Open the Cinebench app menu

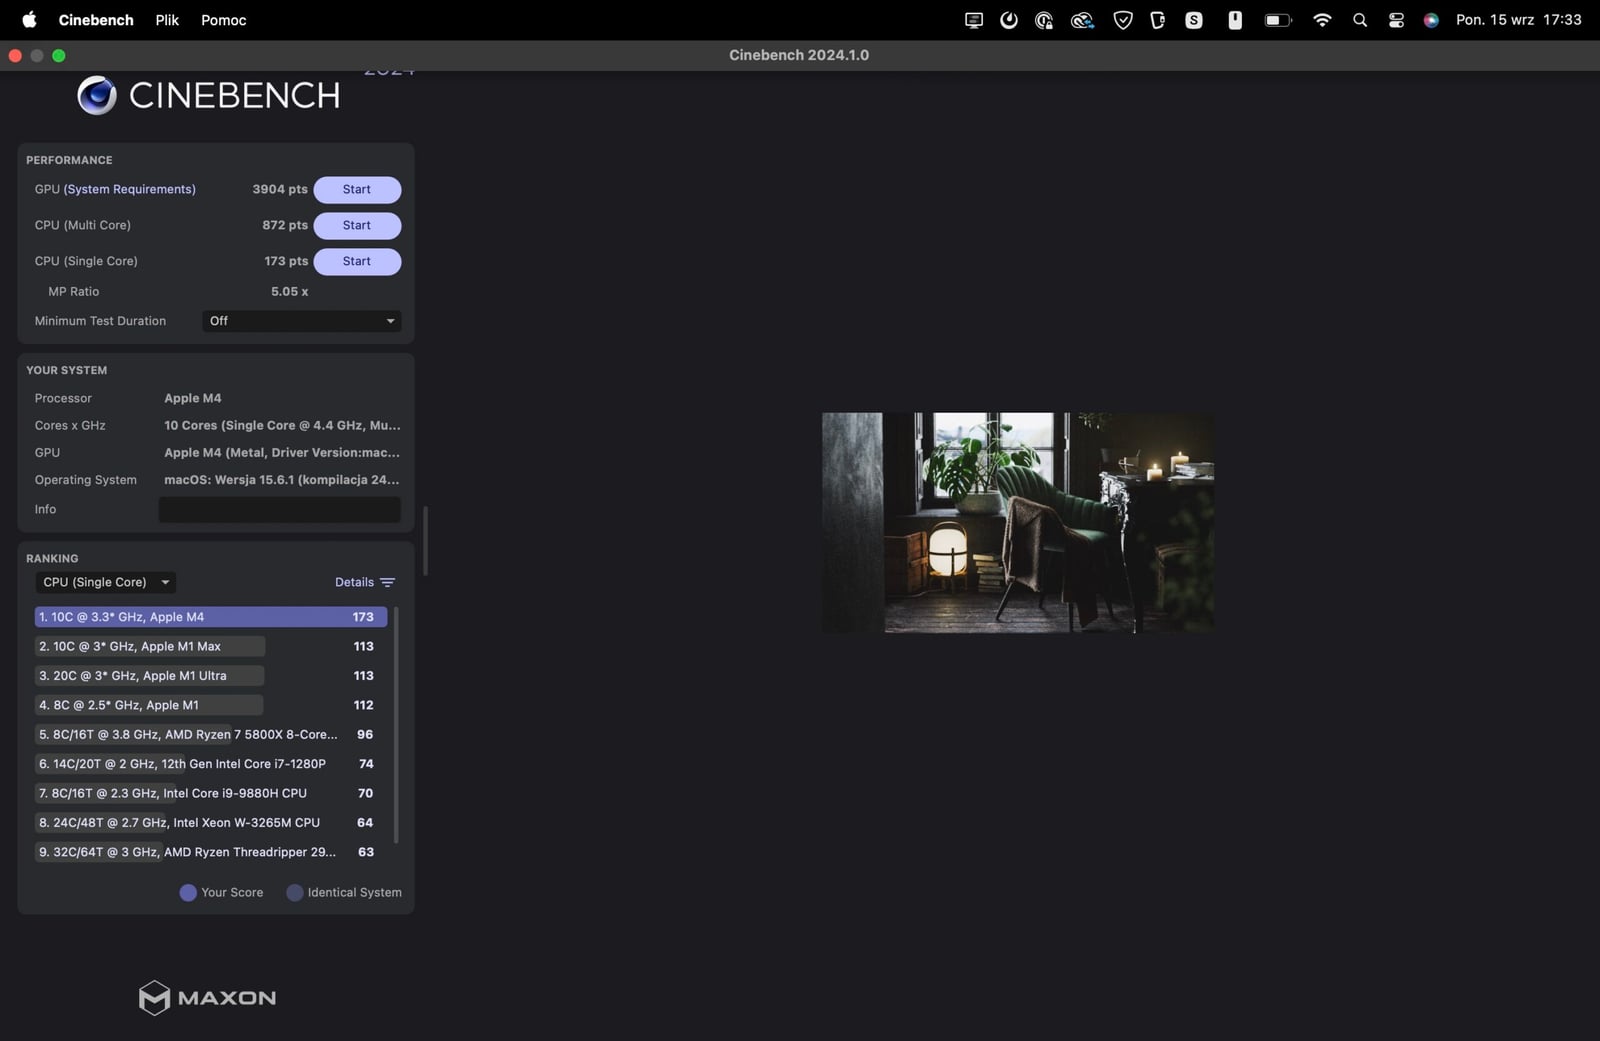point(96,20)
